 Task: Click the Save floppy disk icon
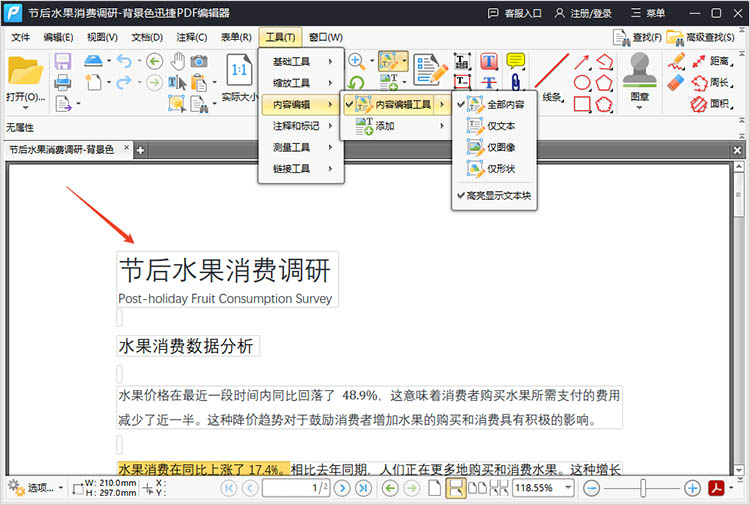click(x=63, y=61)
